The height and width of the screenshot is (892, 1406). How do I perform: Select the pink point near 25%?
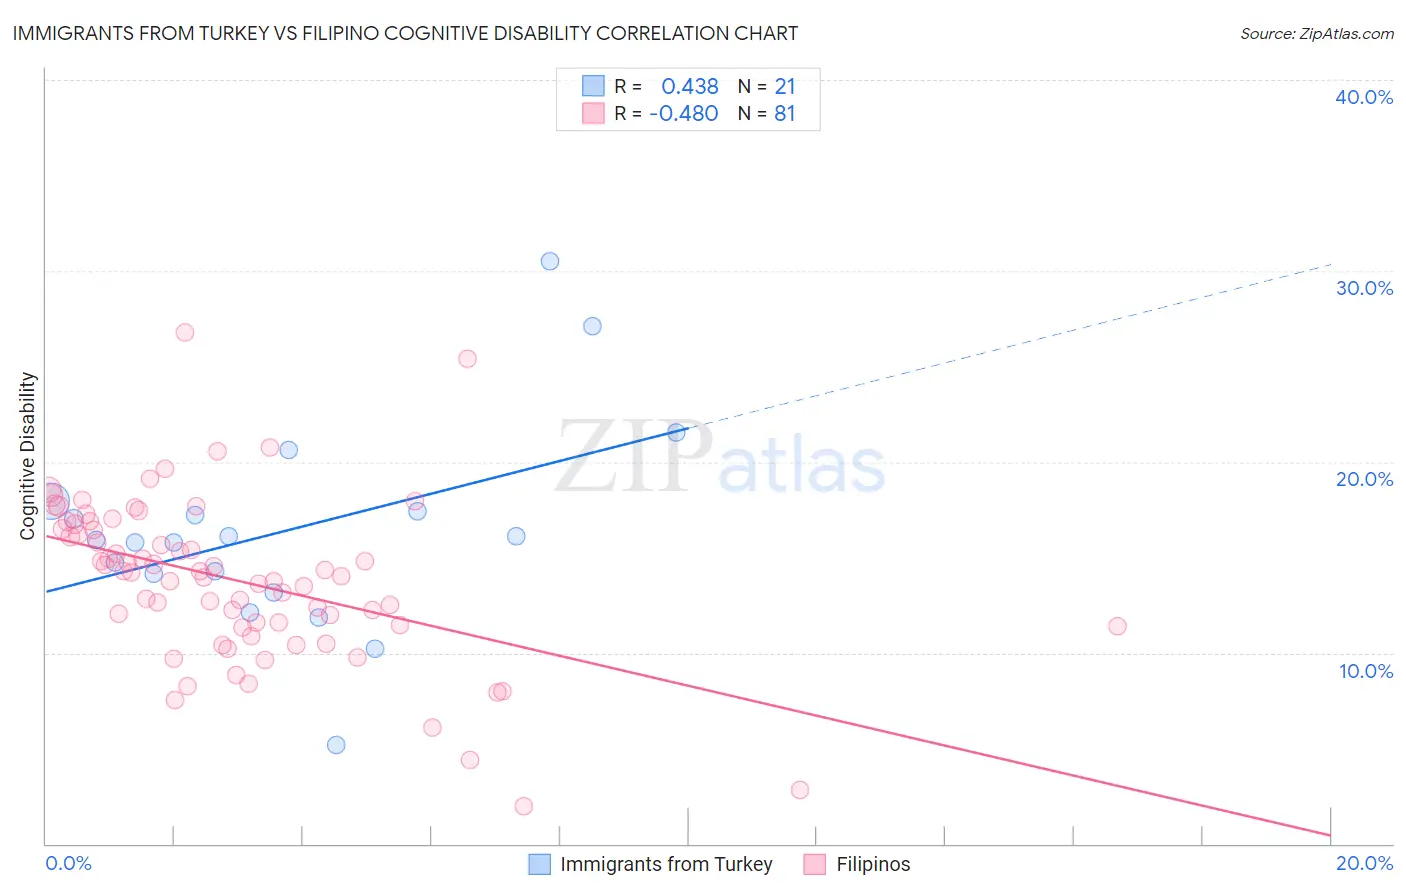tap(467, 359)
